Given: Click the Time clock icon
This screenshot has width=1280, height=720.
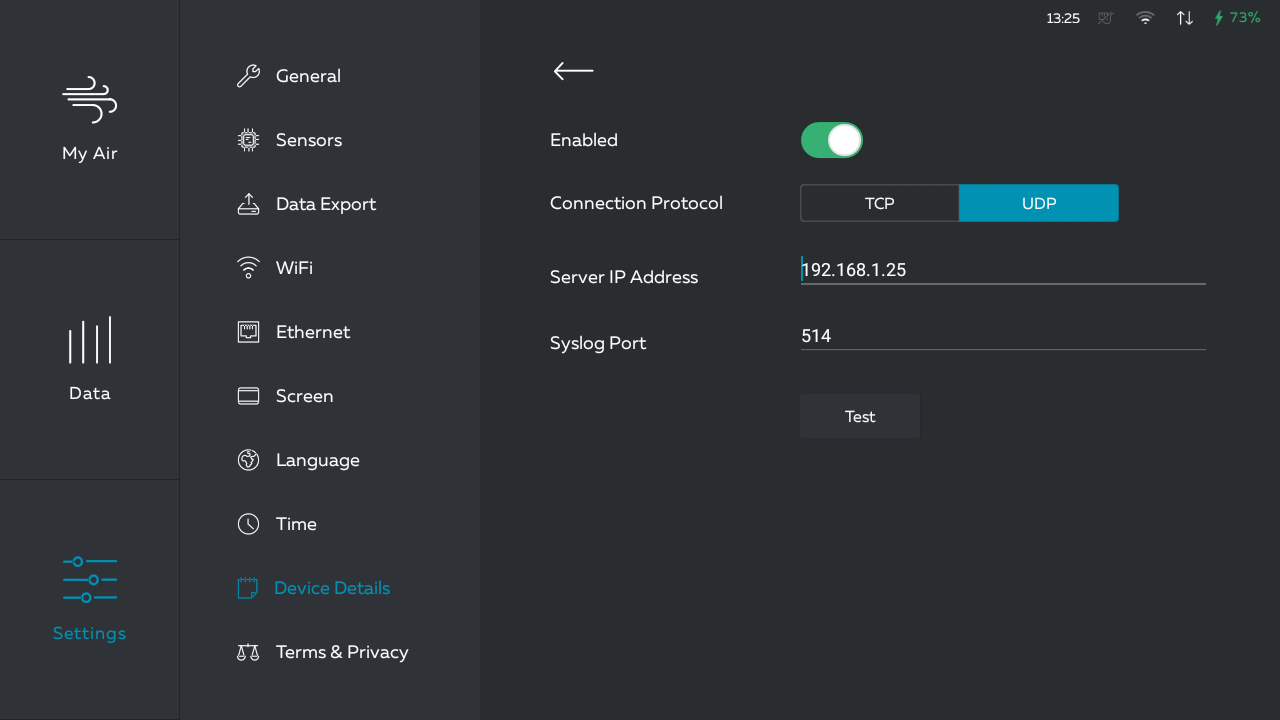Looking at the screenshot, I should tap(248, 524).
